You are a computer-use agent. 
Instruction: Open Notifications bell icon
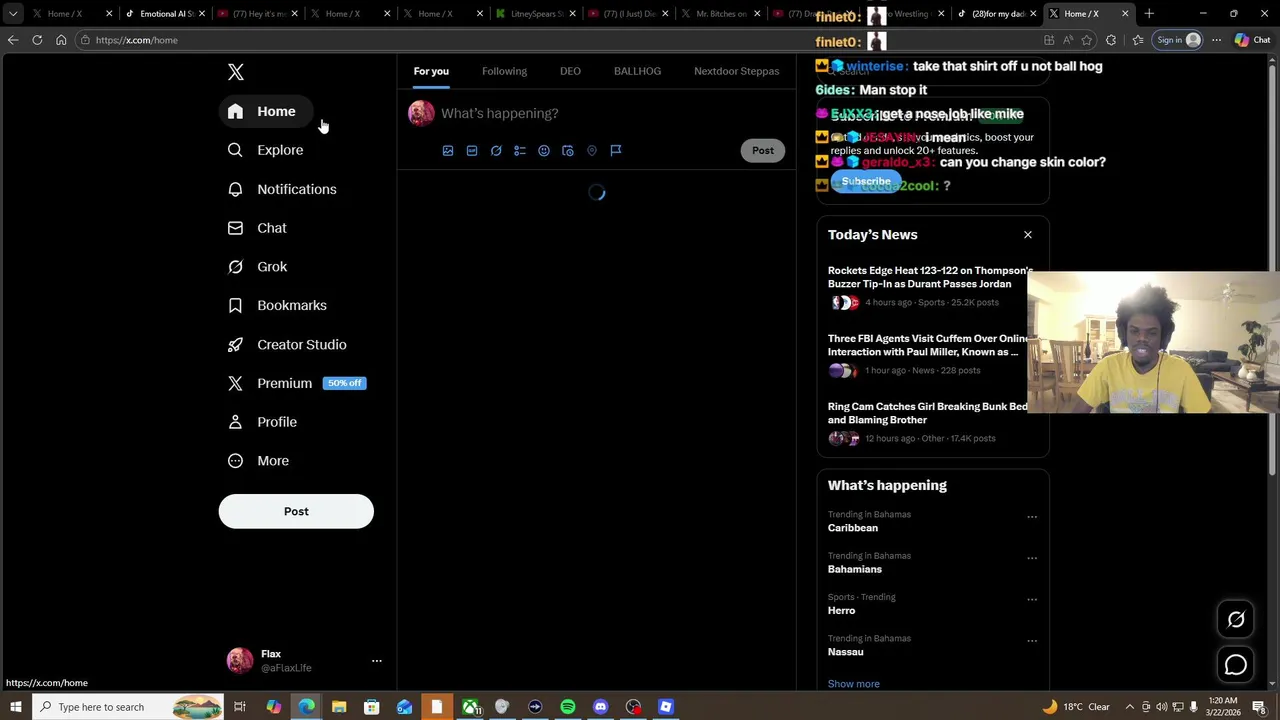coord(235,189)
